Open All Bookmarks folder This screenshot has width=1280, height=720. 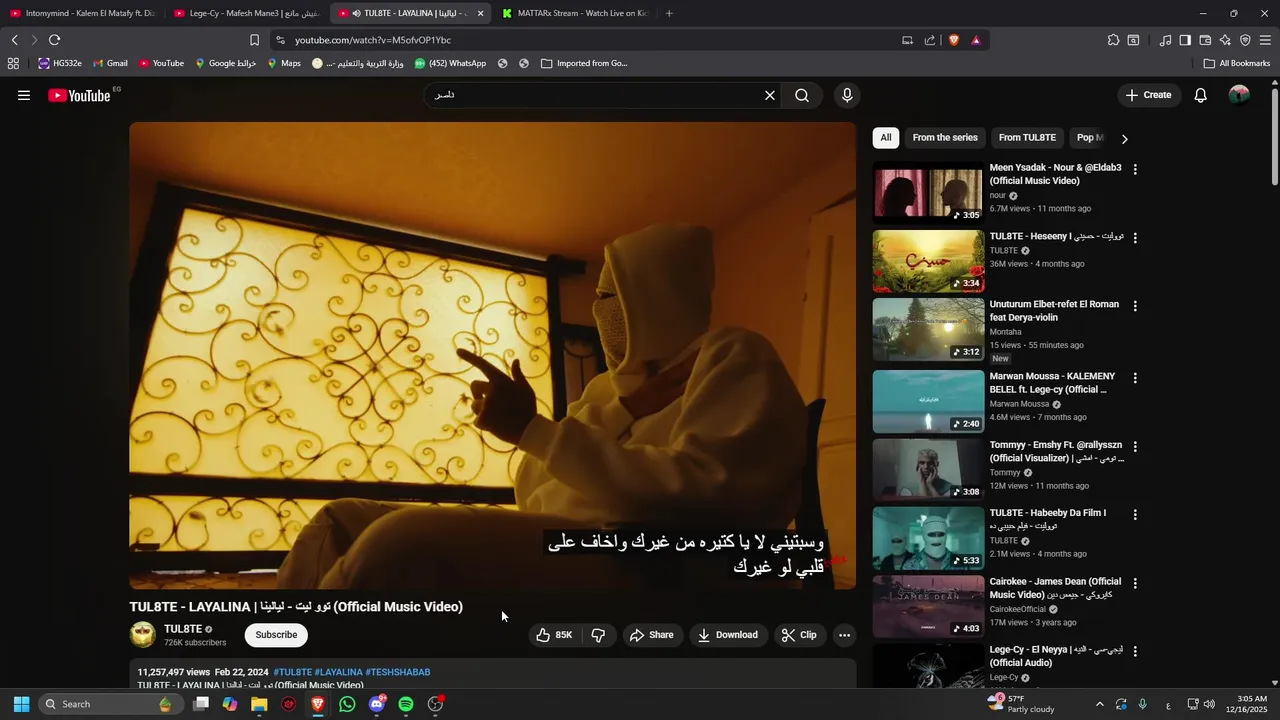coord(1237,63)
